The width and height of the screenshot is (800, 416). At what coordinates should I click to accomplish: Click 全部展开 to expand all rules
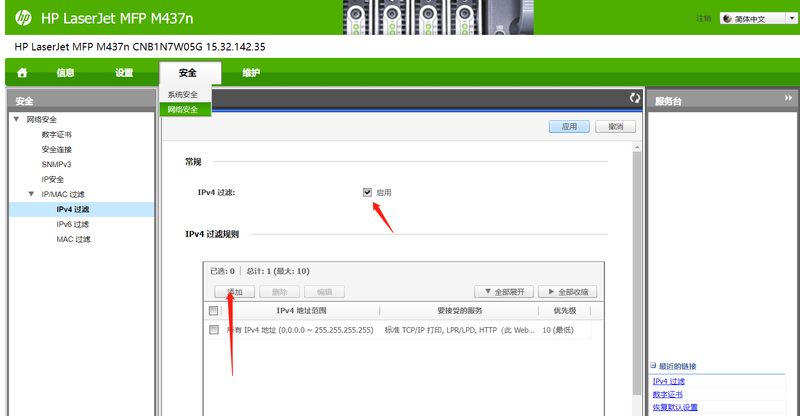pos(504,292)
